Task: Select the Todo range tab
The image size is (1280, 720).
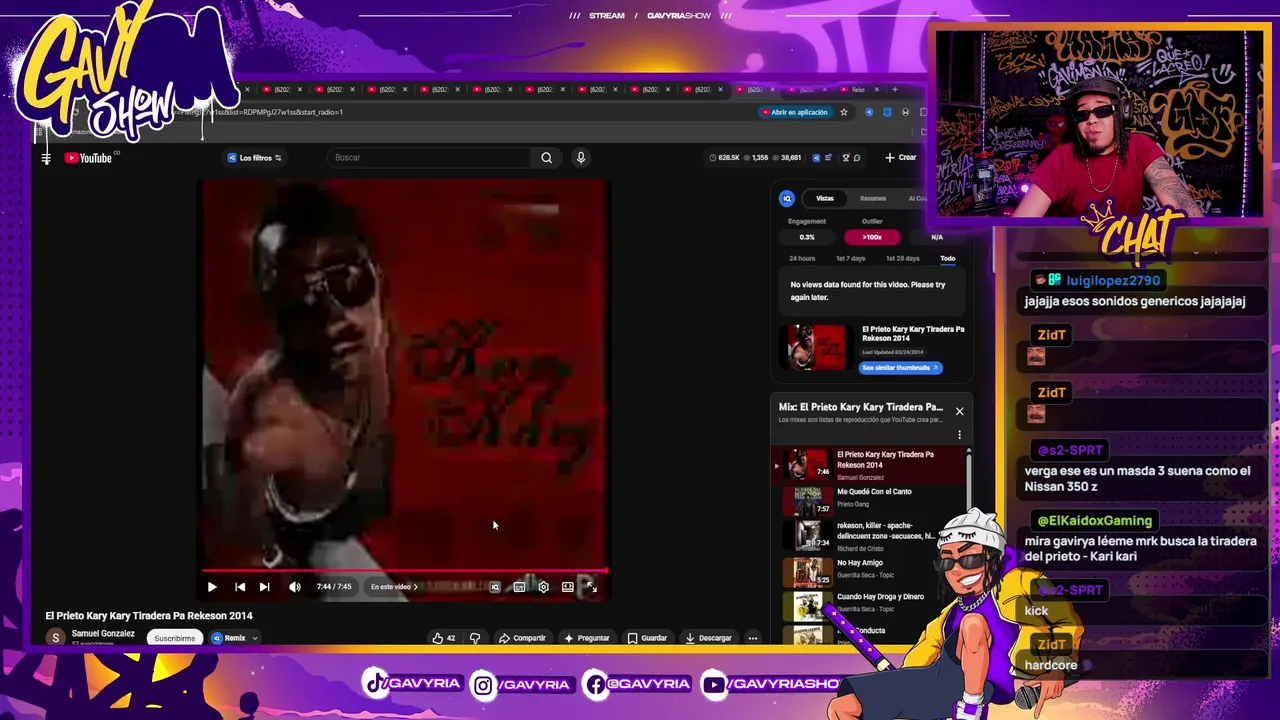Action: tap(947, 258)
